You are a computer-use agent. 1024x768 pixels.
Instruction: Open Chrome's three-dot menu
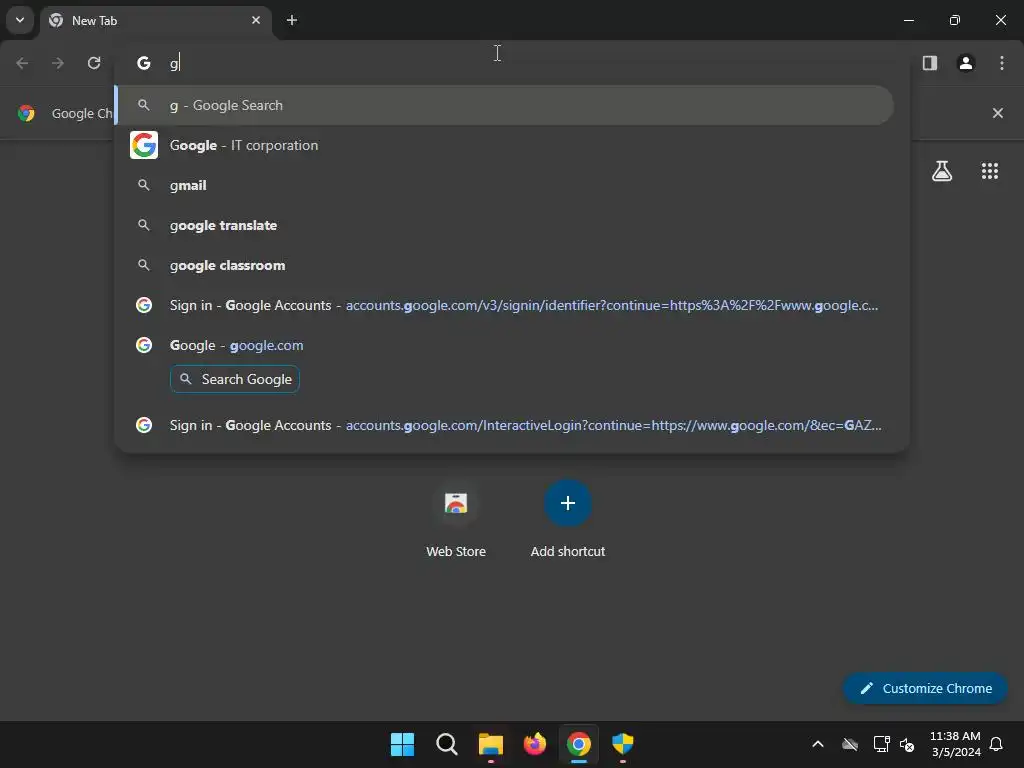click(1001, 63)
